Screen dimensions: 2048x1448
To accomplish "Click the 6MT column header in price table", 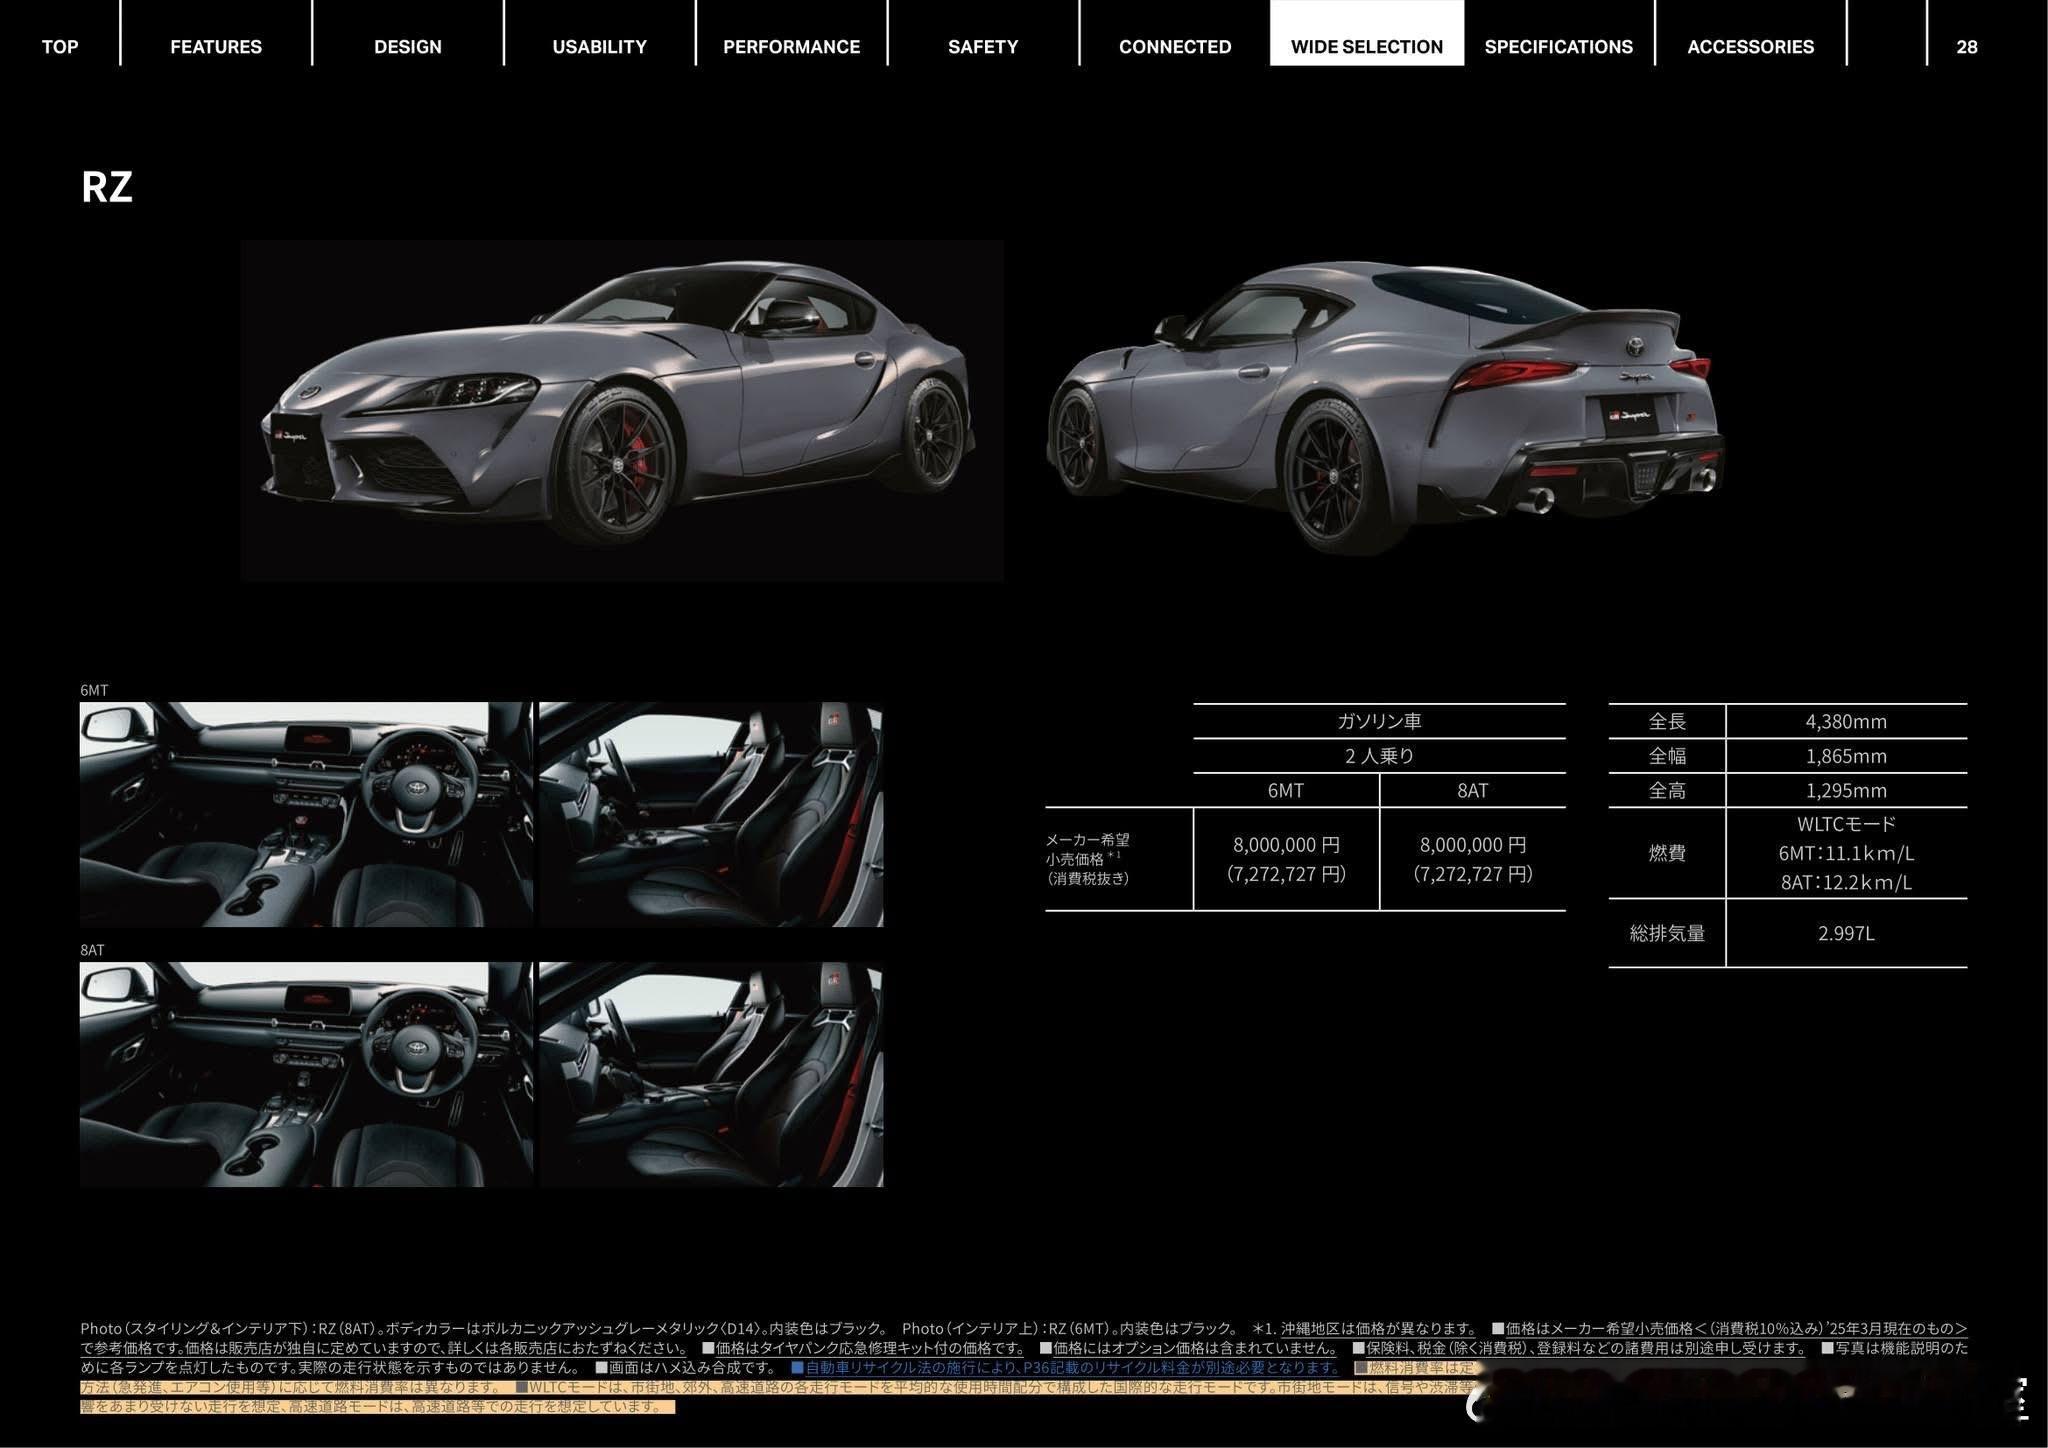I will [x=1286, y=790].
